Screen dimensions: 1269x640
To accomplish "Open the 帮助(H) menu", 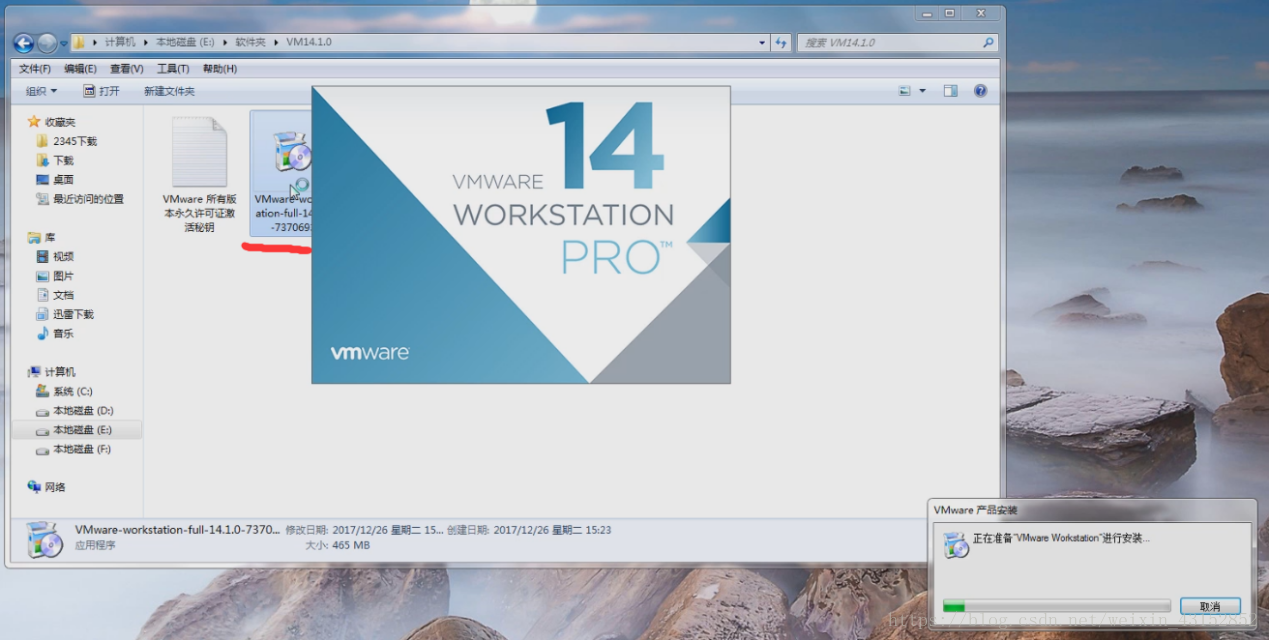I will (220, 69).
